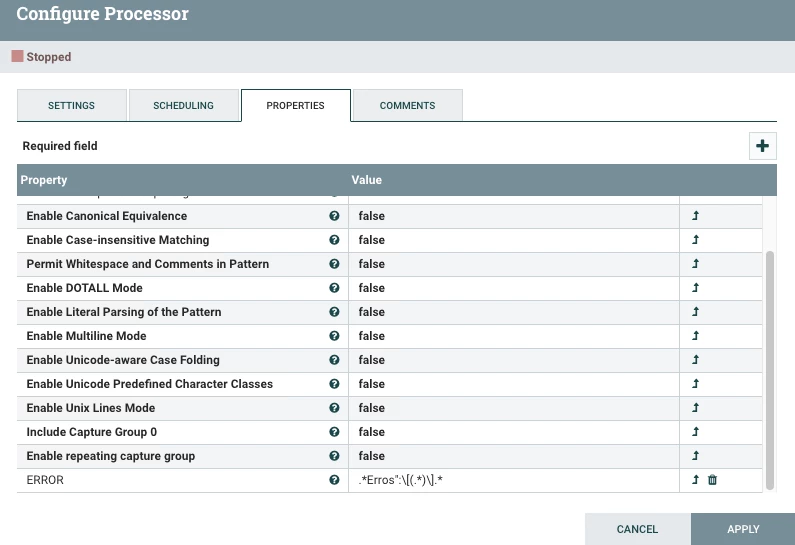Click the Stopped status label

49,57
